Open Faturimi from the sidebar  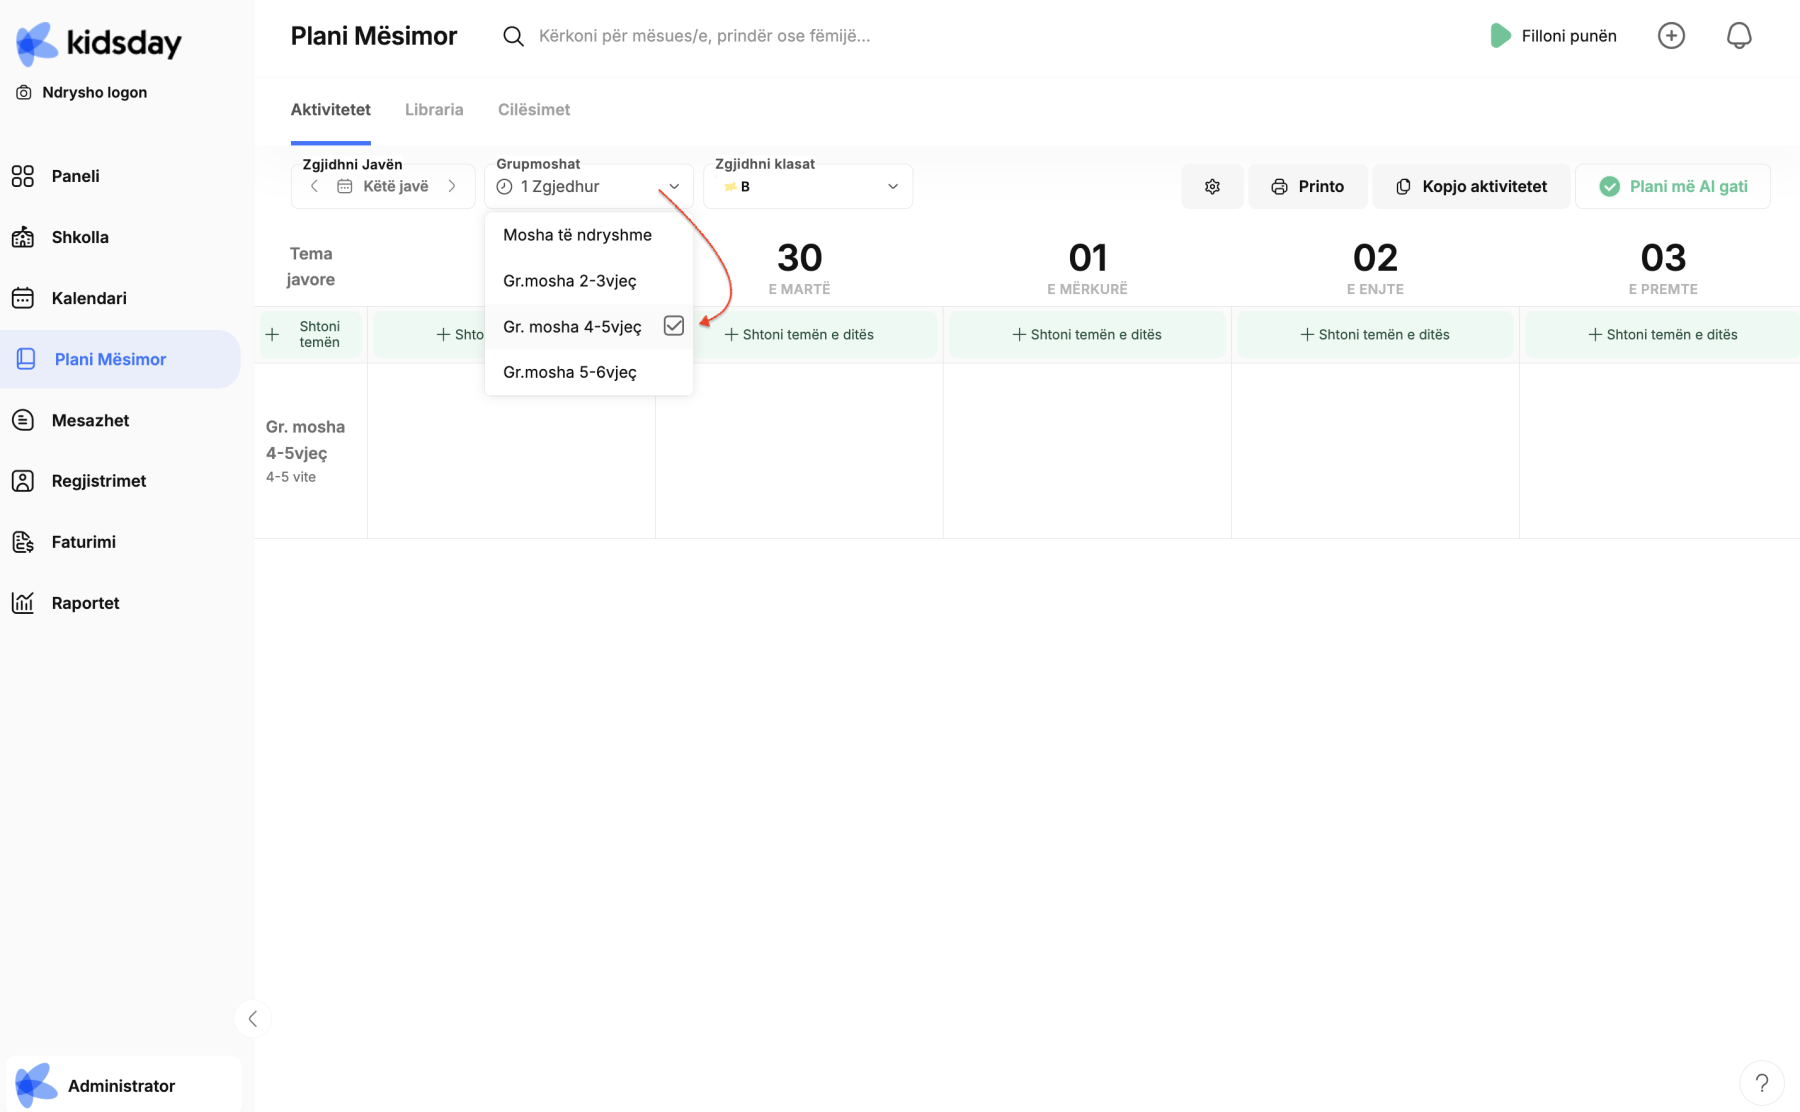(x=83, y=542)
